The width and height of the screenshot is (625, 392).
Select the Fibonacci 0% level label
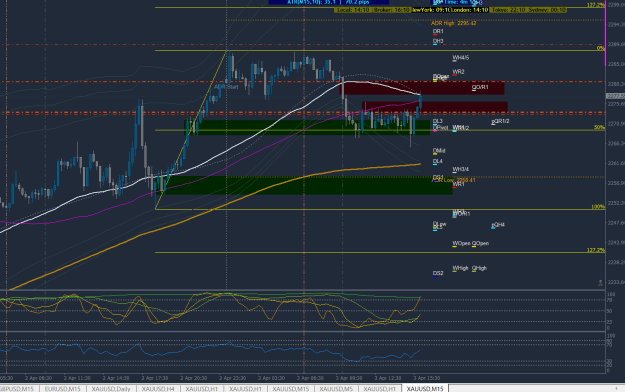pyautogui.click(x=601, y=48)
